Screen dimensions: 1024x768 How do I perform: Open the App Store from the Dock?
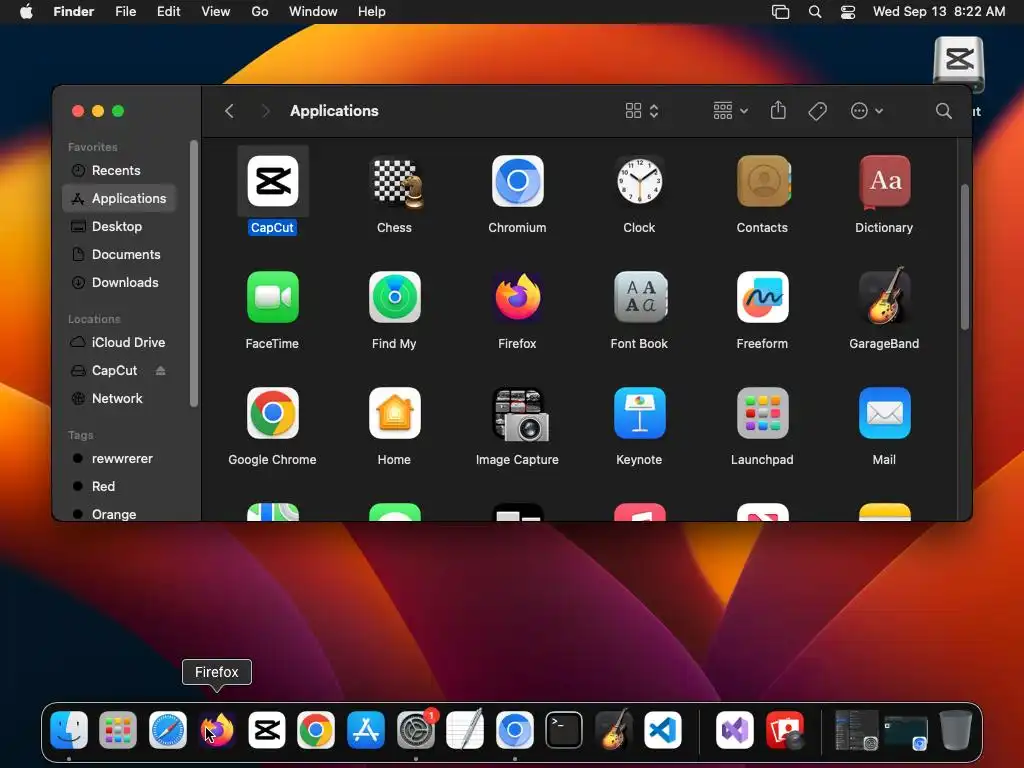[366, 729]
